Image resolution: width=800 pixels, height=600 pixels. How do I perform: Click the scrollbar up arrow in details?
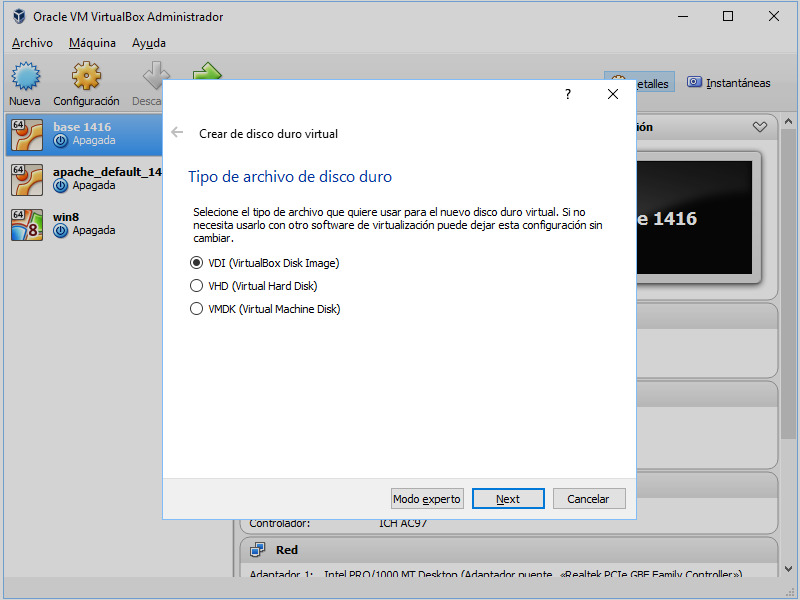coord(788,122)
